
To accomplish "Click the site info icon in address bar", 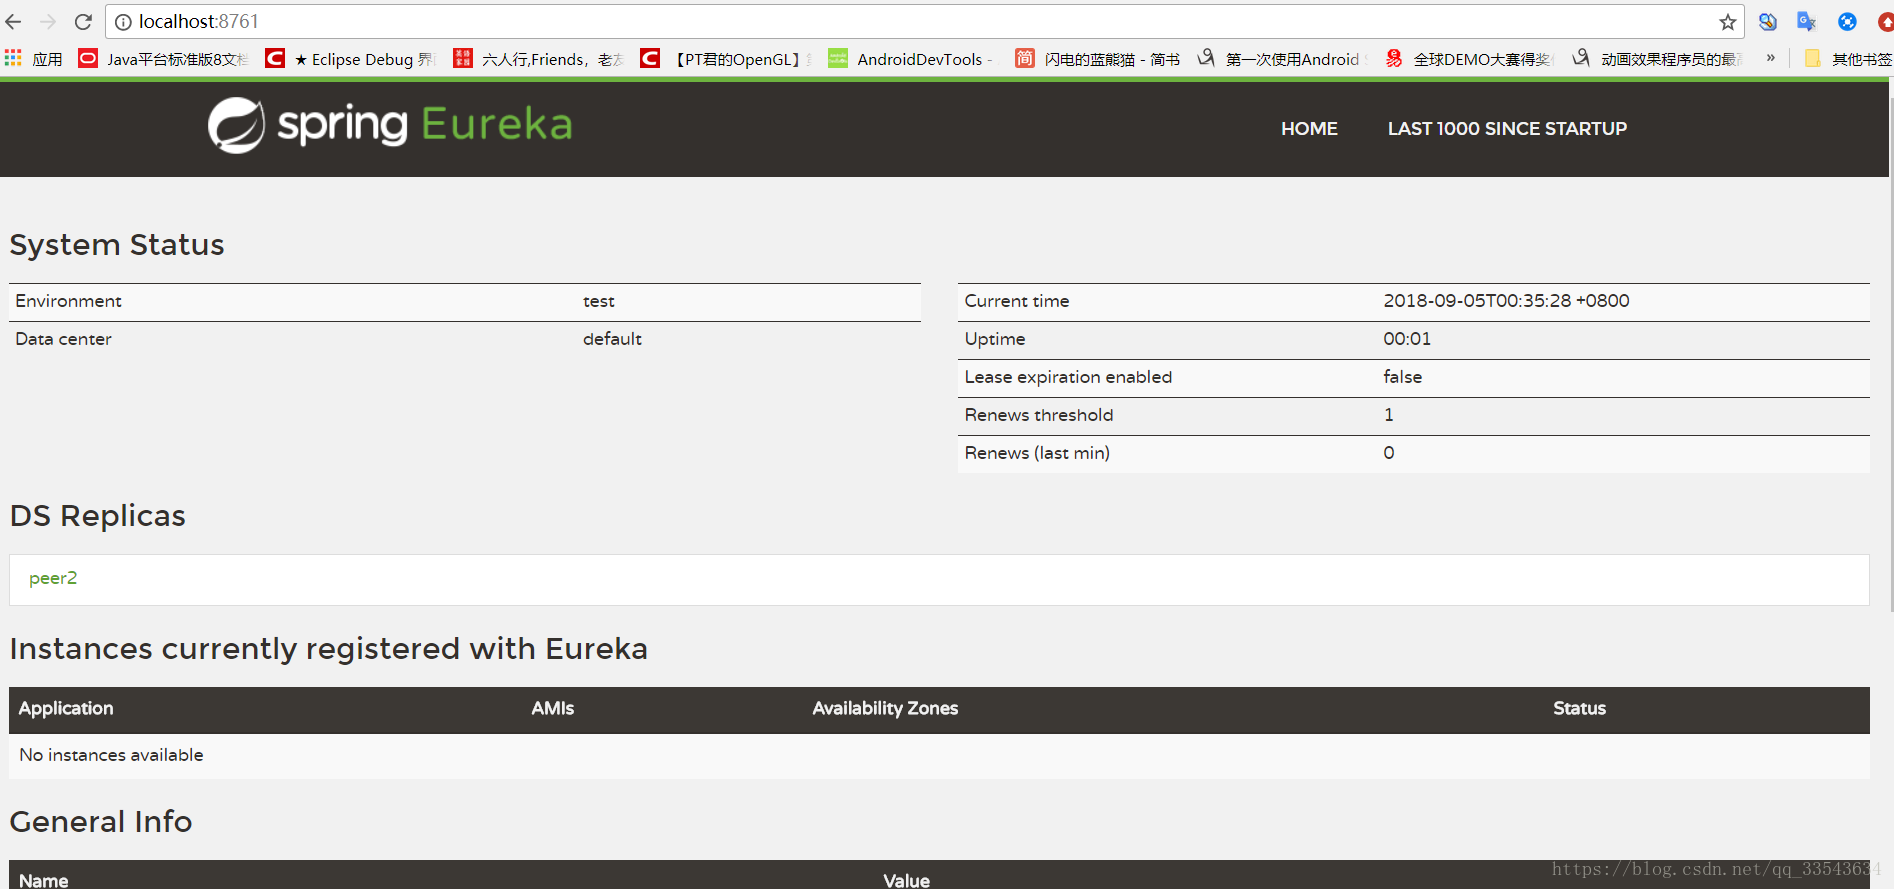I will (123, 22).
